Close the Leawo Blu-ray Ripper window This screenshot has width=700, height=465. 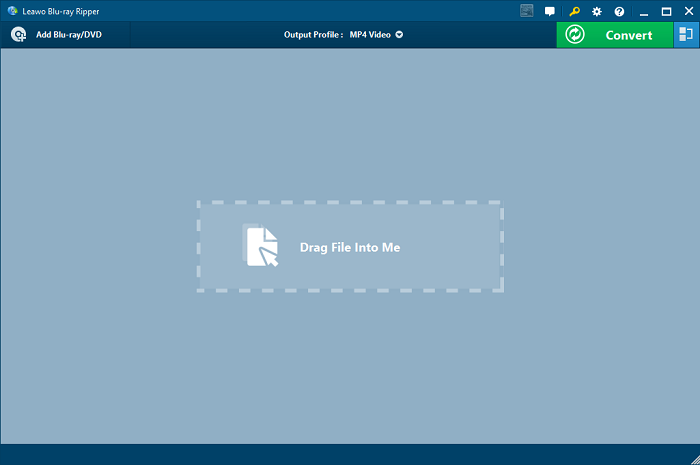(689, 12)
